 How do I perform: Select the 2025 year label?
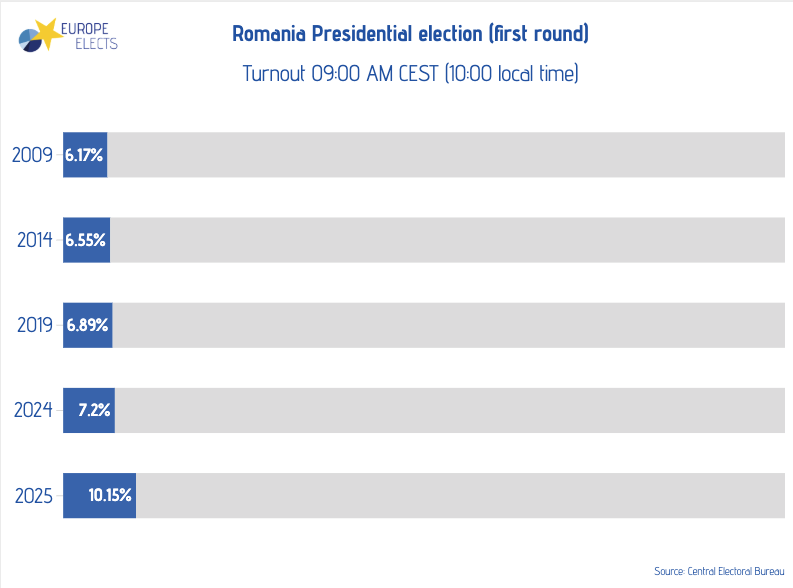[x=31, y=496]
